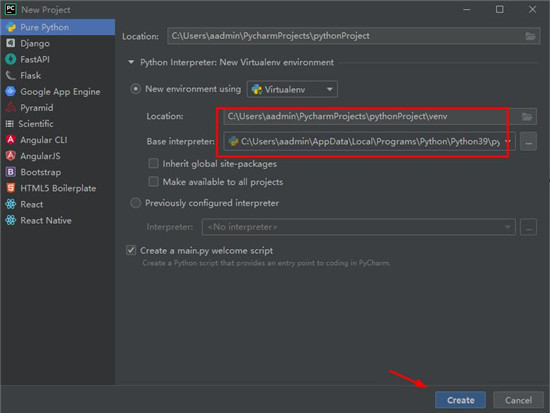Pick the HTML5 Boilerplate icon
Image resolution: width=550 pixels, height=413 pixels.
pyautogui.click(x=11, y=188)
